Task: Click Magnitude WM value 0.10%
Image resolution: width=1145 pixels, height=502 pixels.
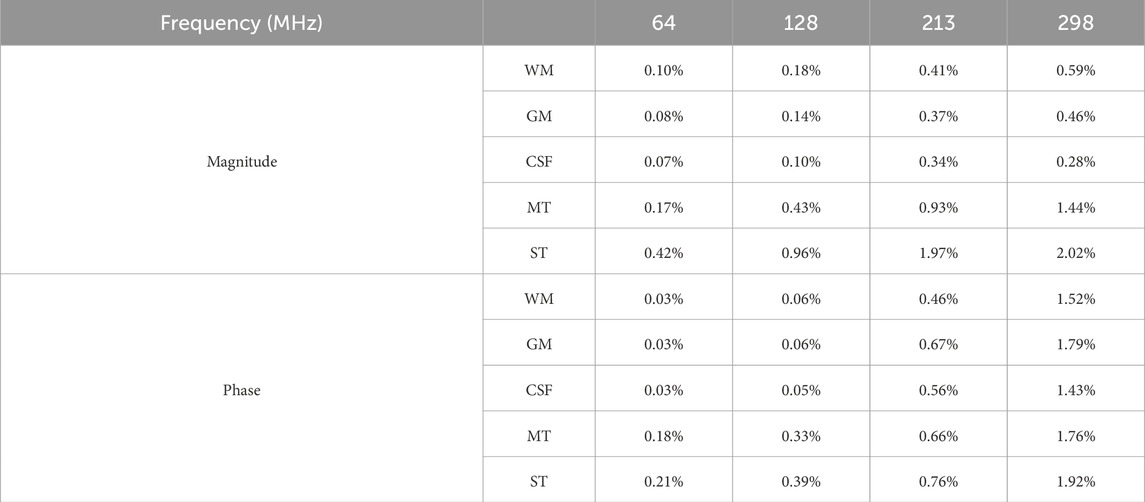Action: (x=664, y=70)
